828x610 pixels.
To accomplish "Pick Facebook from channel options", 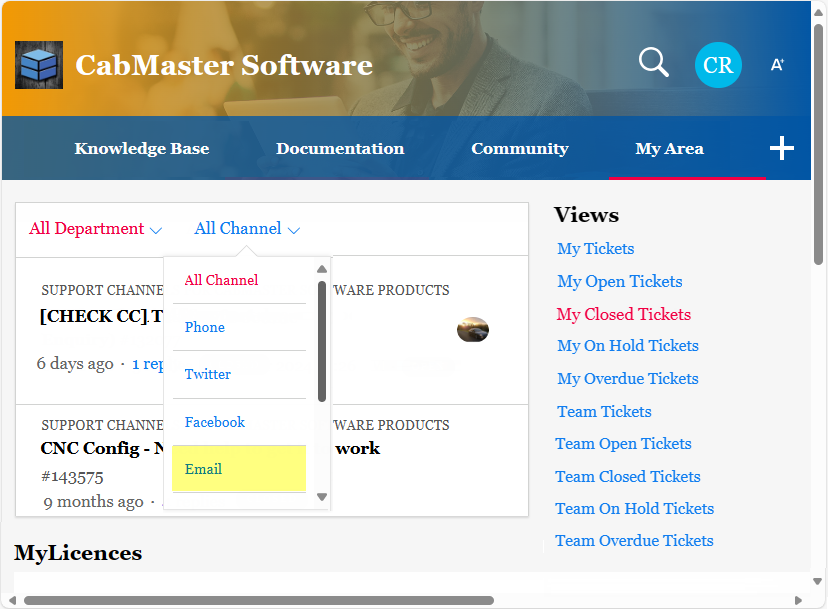I will coord(215,422).
